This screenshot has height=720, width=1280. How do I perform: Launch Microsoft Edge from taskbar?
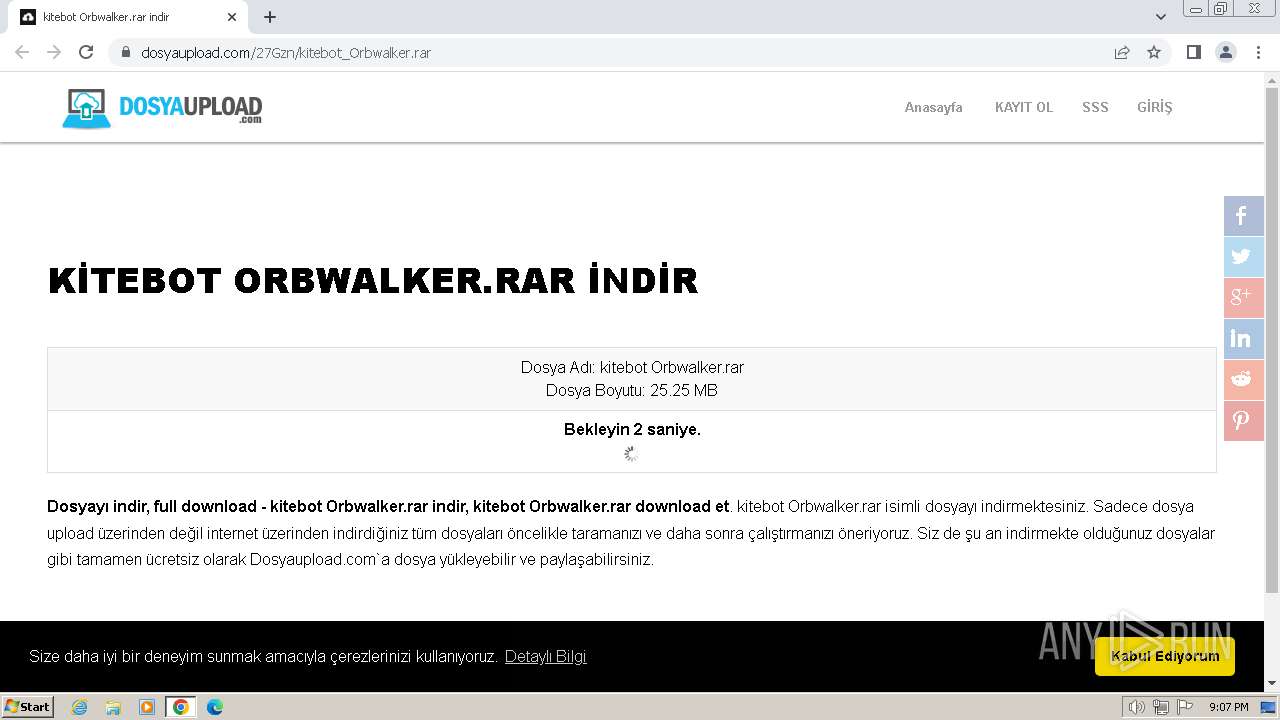(215, 707)
